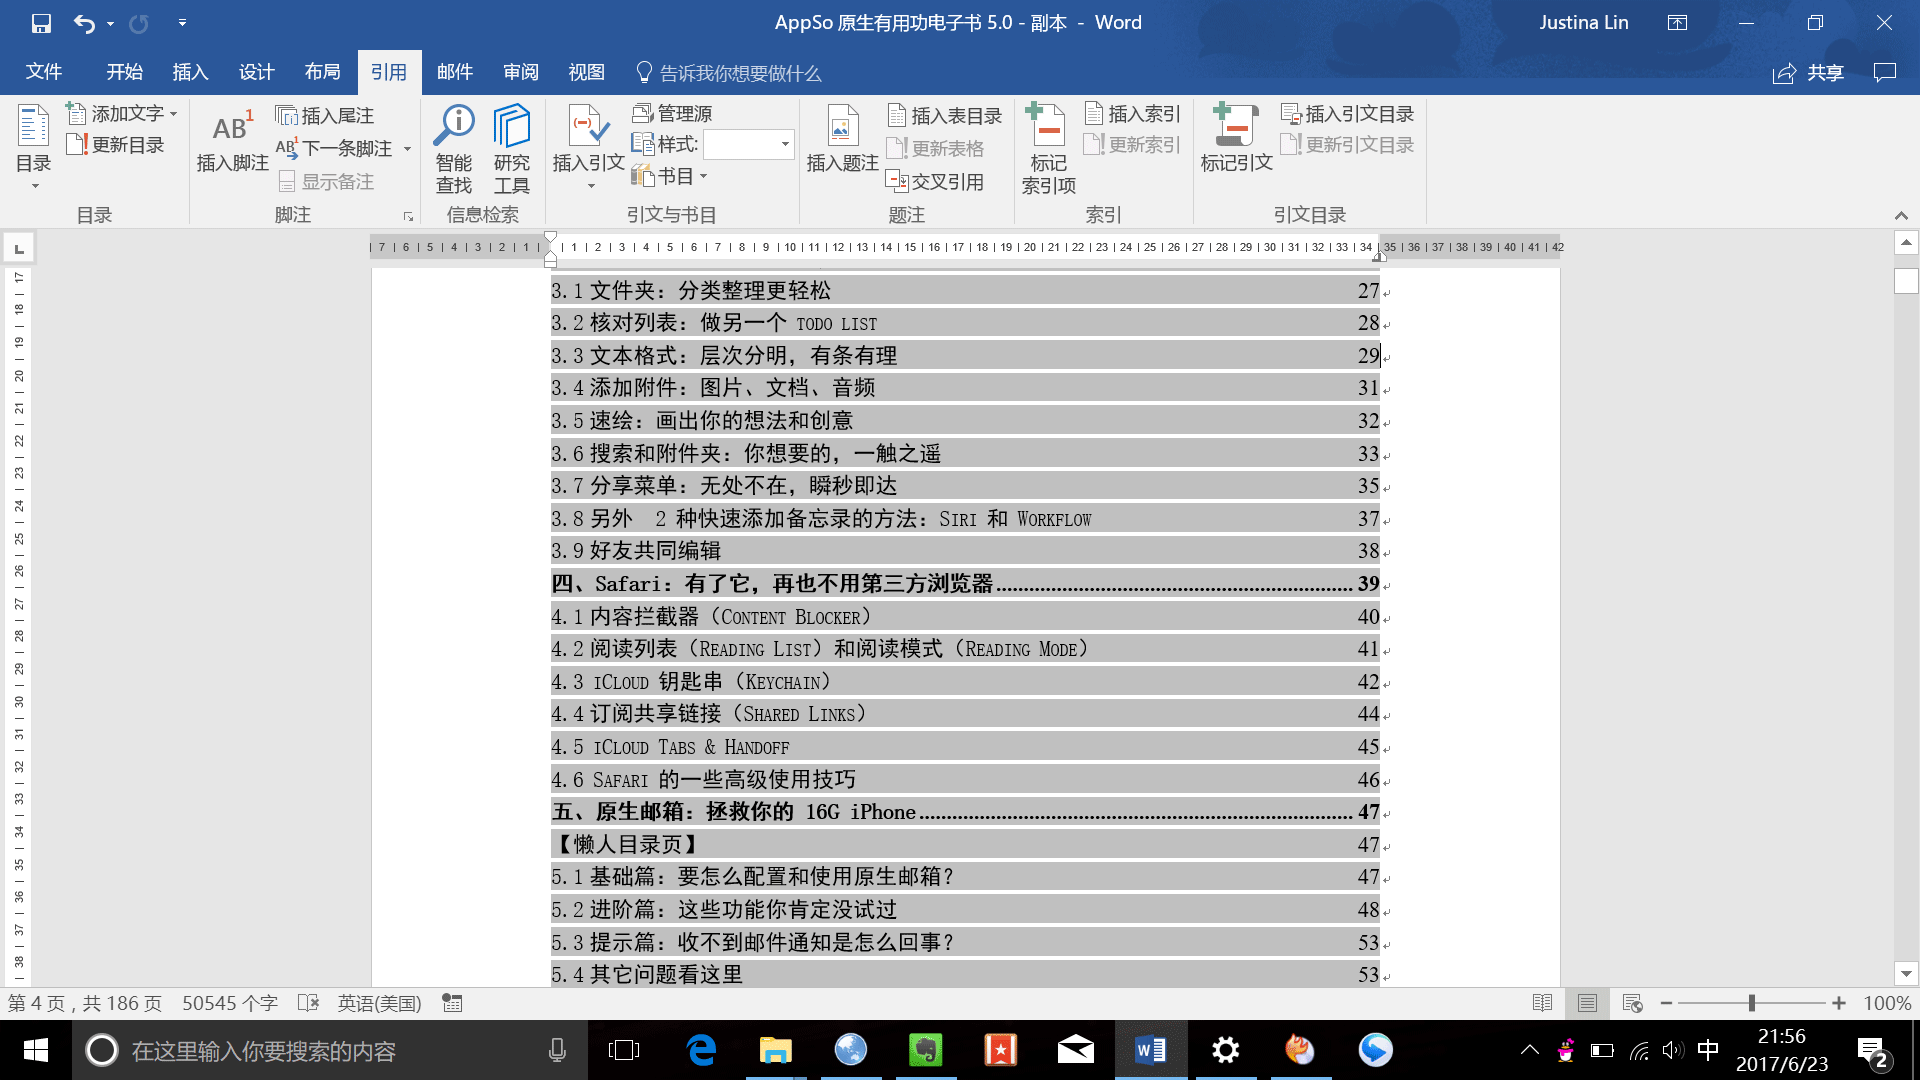Toggle the tab stop selector on ruler
Viewport: 1920px width, 1080px height.
[x=19, y=248]
